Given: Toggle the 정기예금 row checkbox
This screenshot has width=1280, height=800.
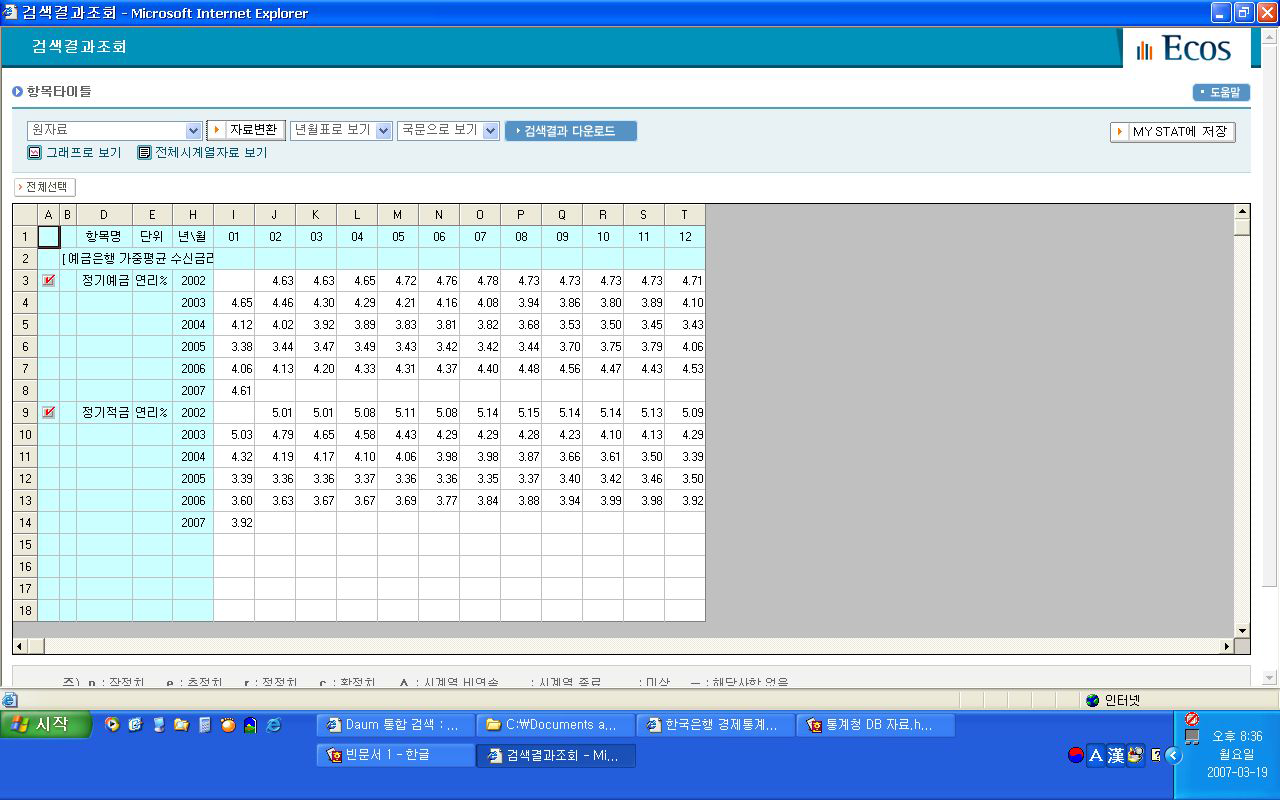Looking at the screenshot, I should click(x=48, y=280).
